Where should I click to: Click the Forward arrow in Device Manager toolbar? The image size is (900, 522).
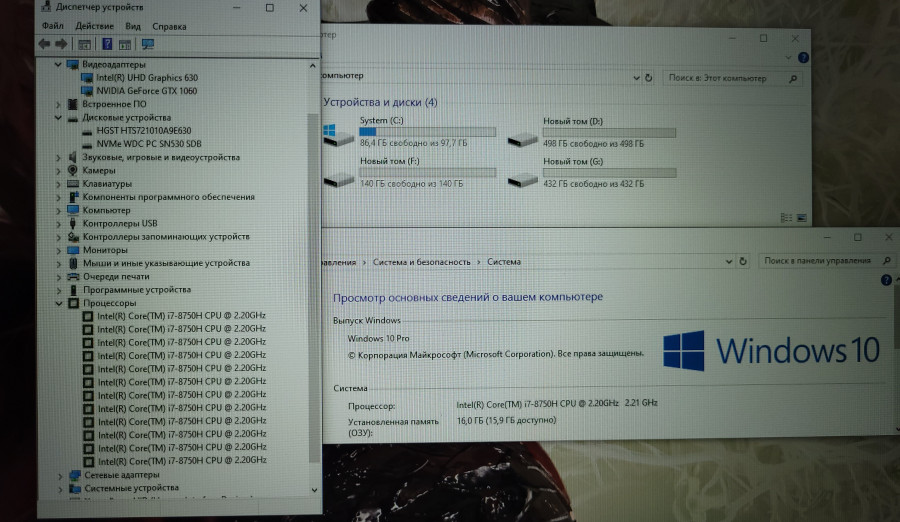(x=61, y=44)
